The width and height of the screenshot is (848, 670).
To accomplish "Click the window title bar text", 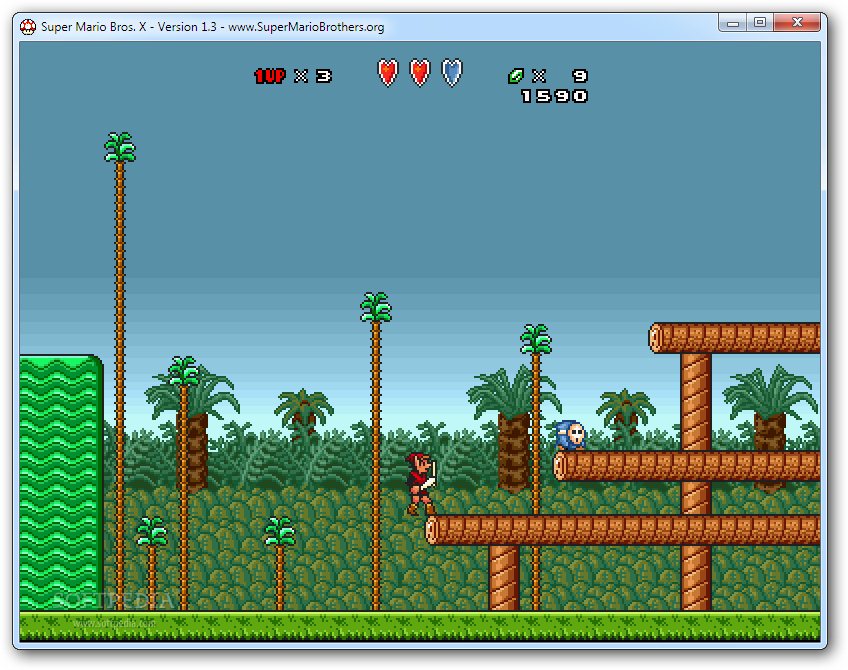I will [213, 26].
